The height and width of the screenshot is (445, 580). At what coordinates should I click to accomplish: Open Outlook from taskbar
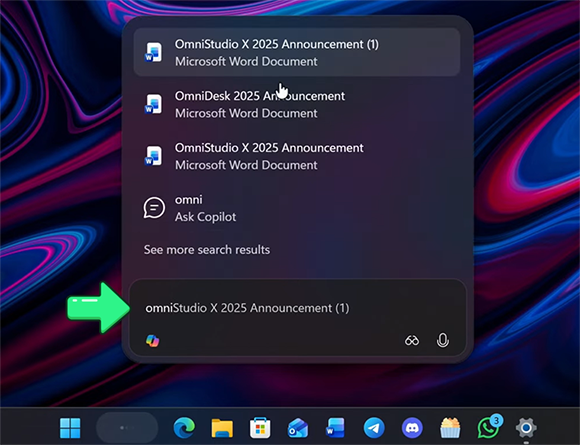298,428
